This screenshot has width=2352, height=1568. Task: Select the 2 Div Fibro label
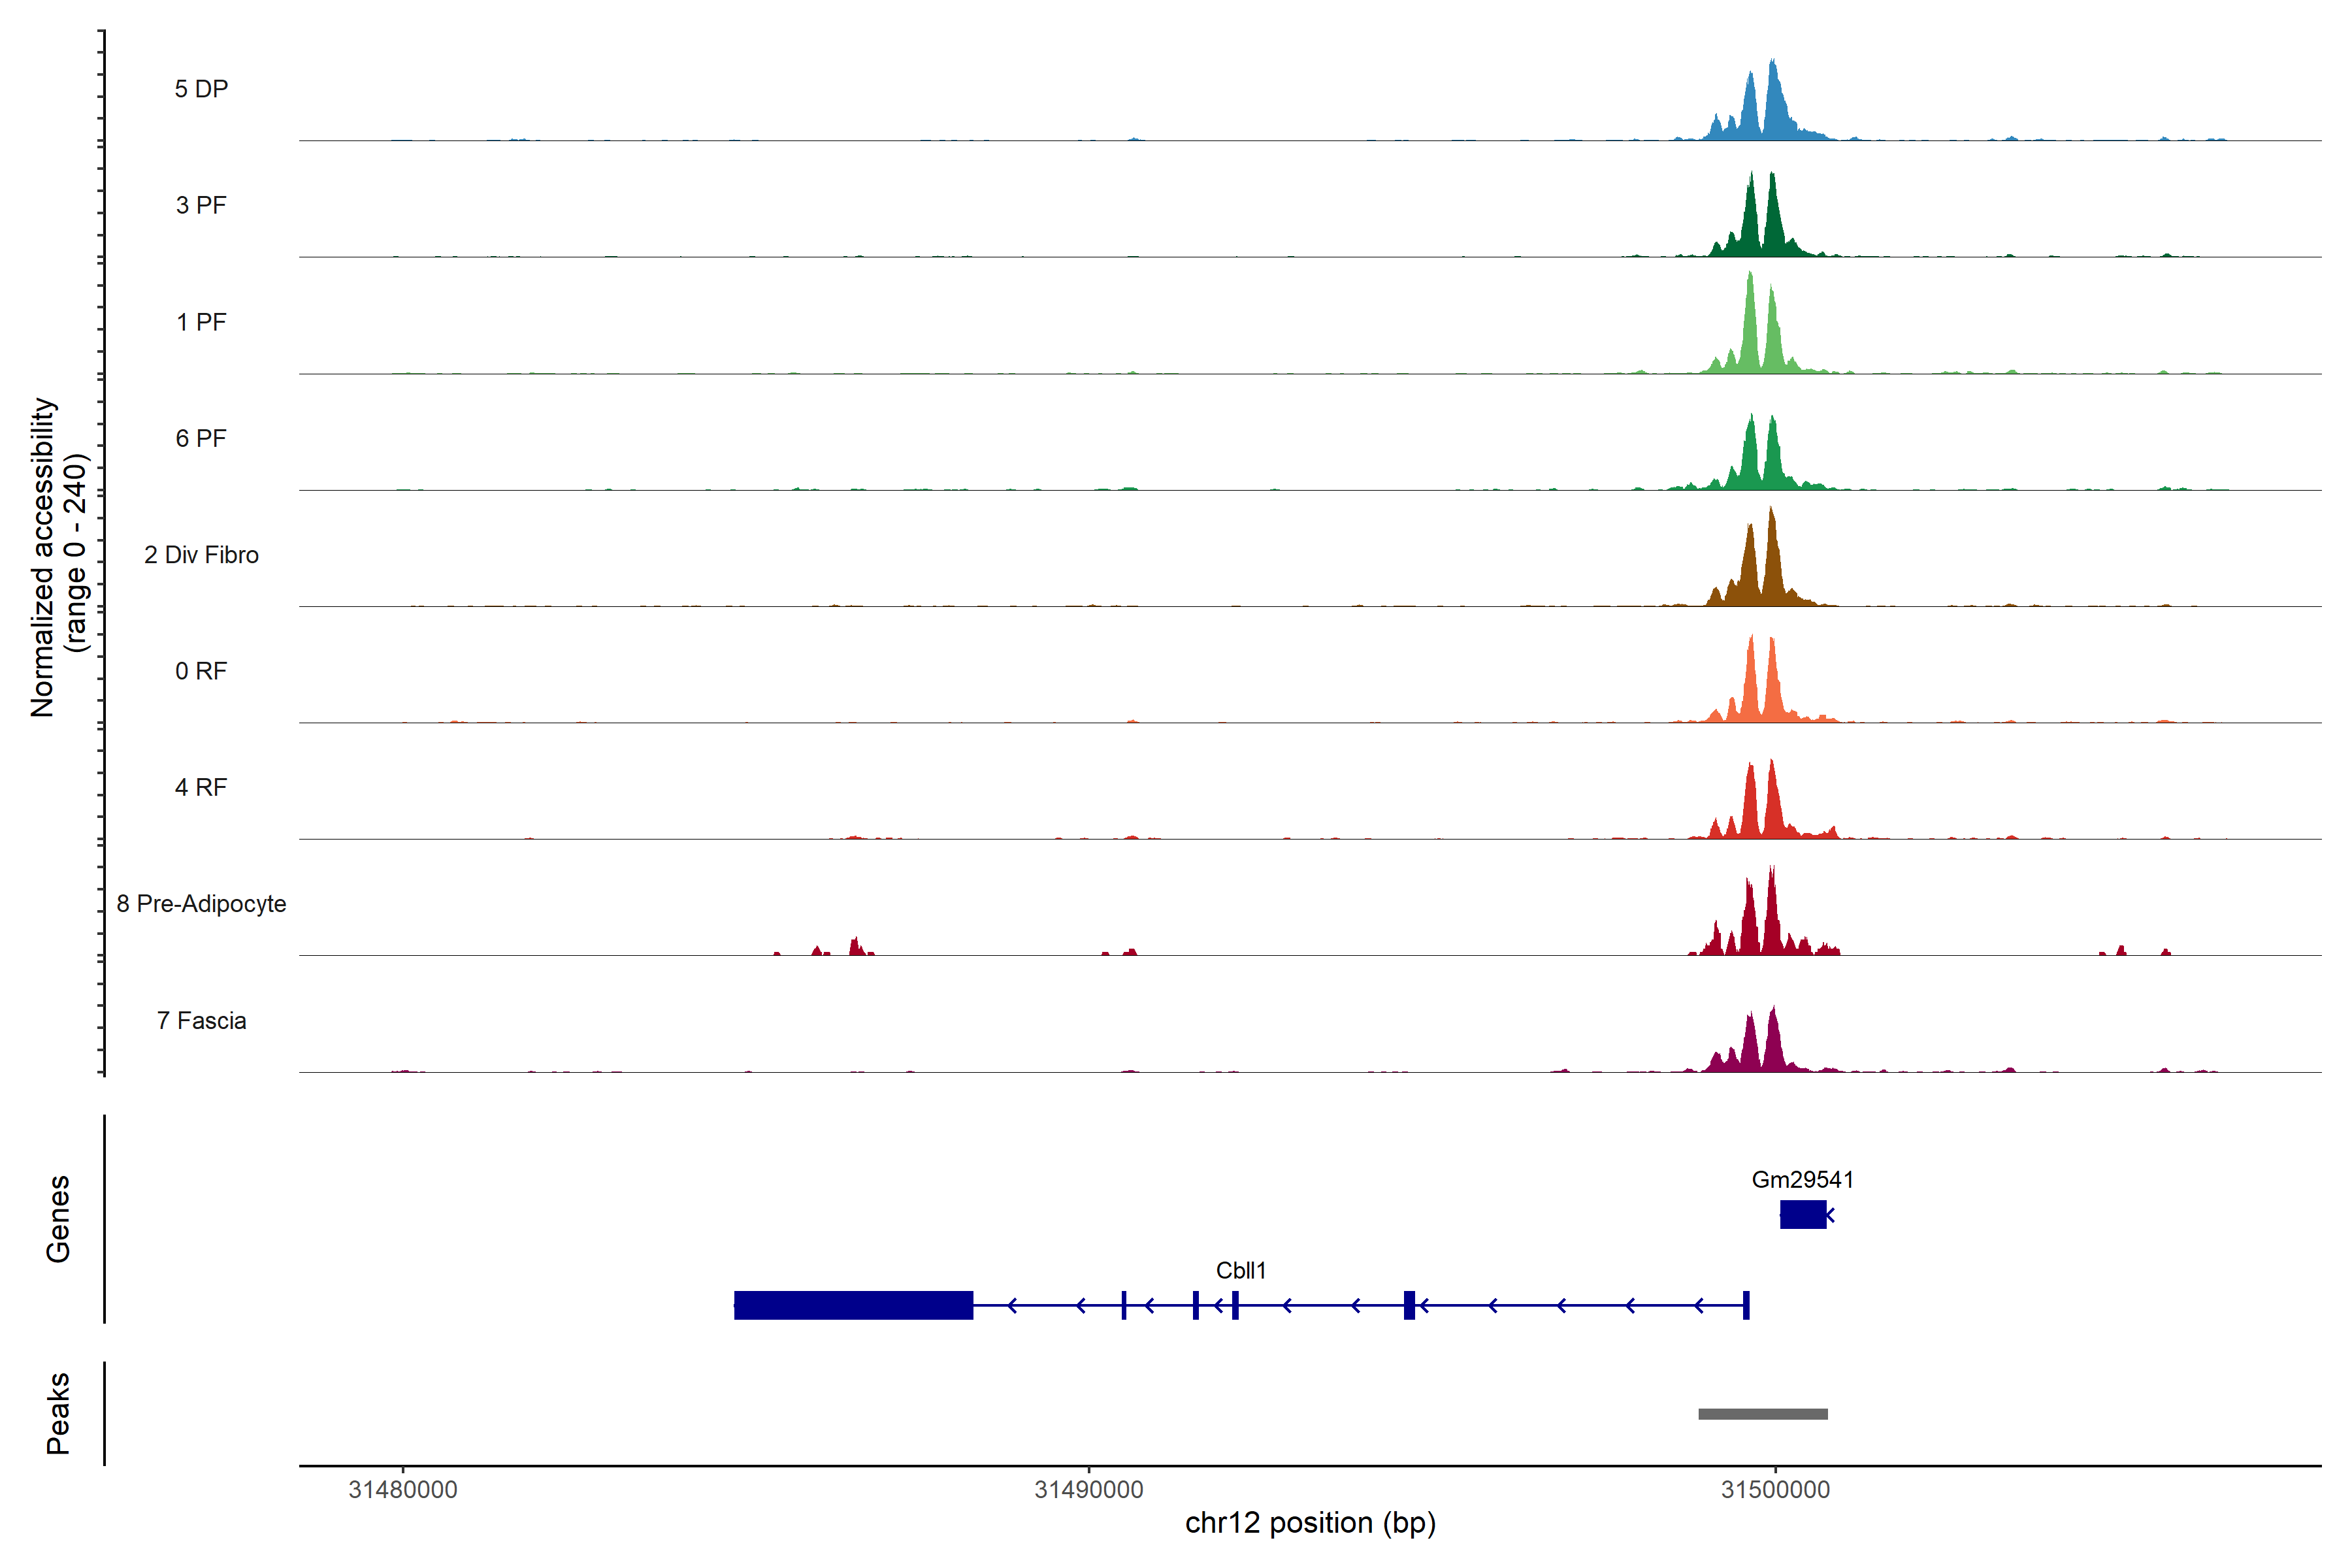[201, 555]
